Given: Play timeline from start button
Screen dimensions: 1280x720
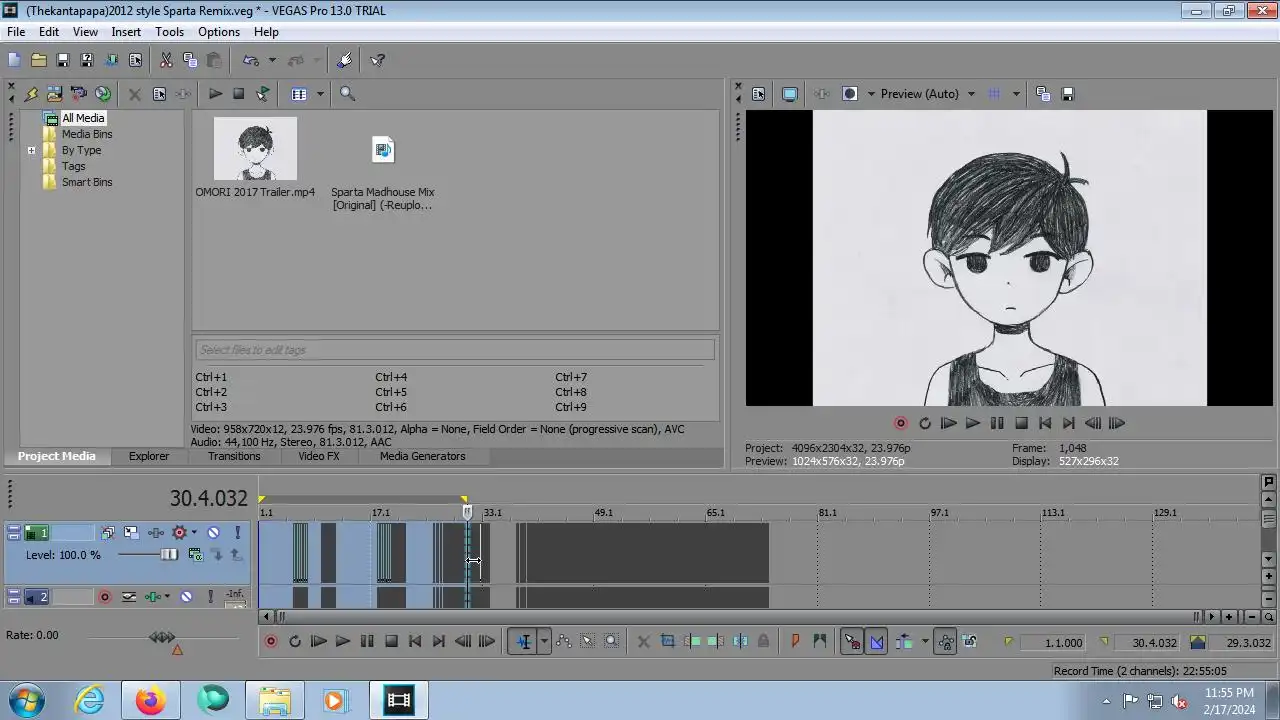Looking at the screenshot, I should point(318,642).
